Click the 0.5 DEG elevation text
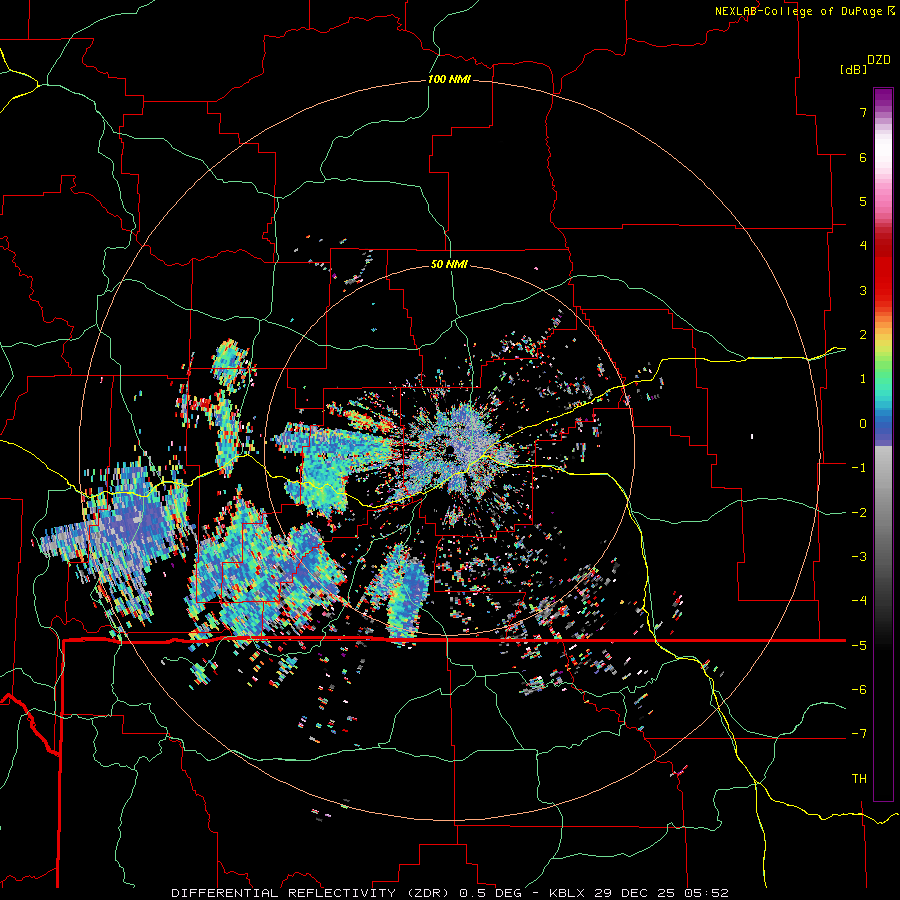900x900 pixels. (491, 893)
